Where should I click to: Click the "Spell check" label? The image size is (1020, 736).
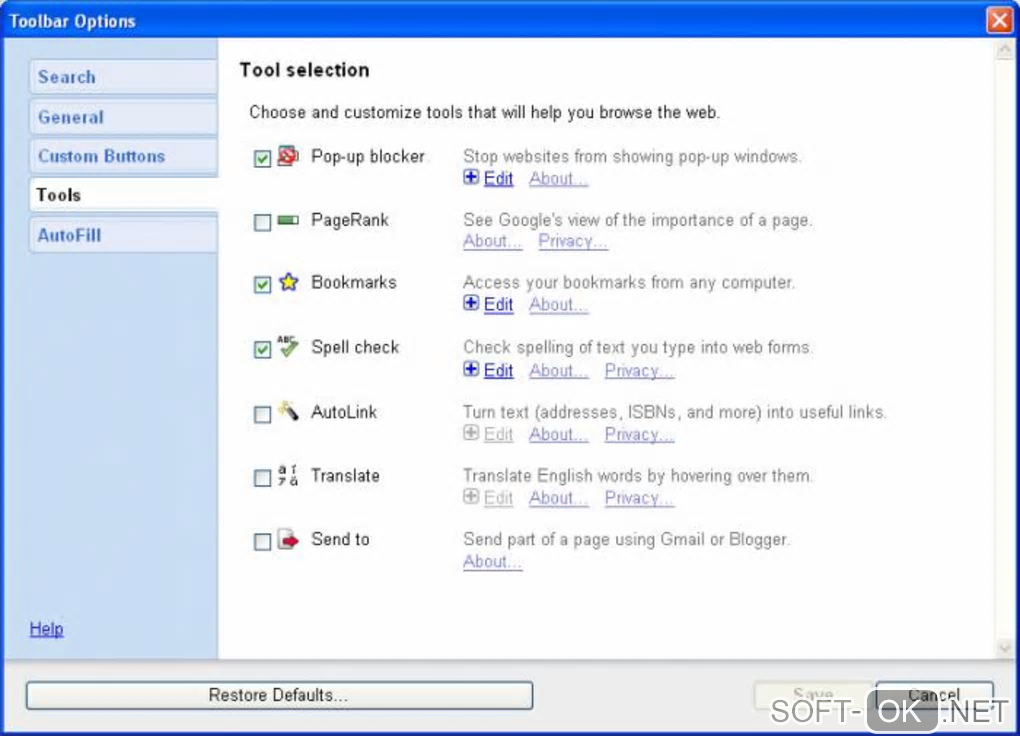[355, 348]
